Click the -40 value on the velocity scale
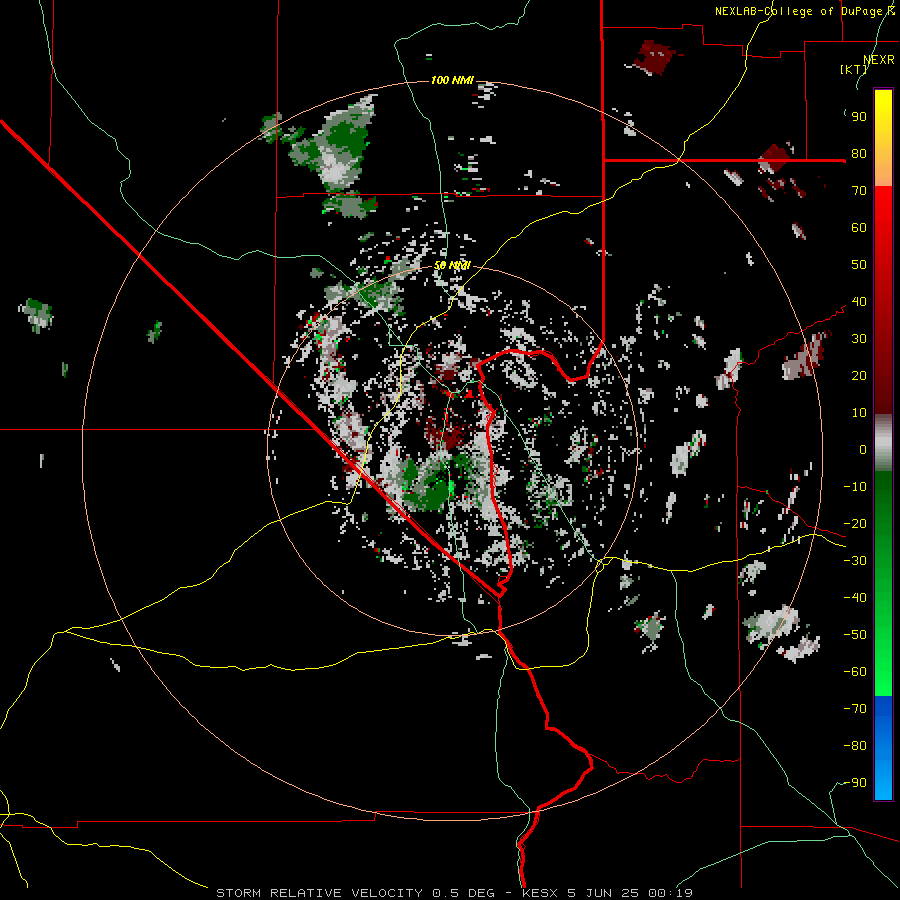The height and width of the screenshot is (900, 900). (x=855, y=598)
